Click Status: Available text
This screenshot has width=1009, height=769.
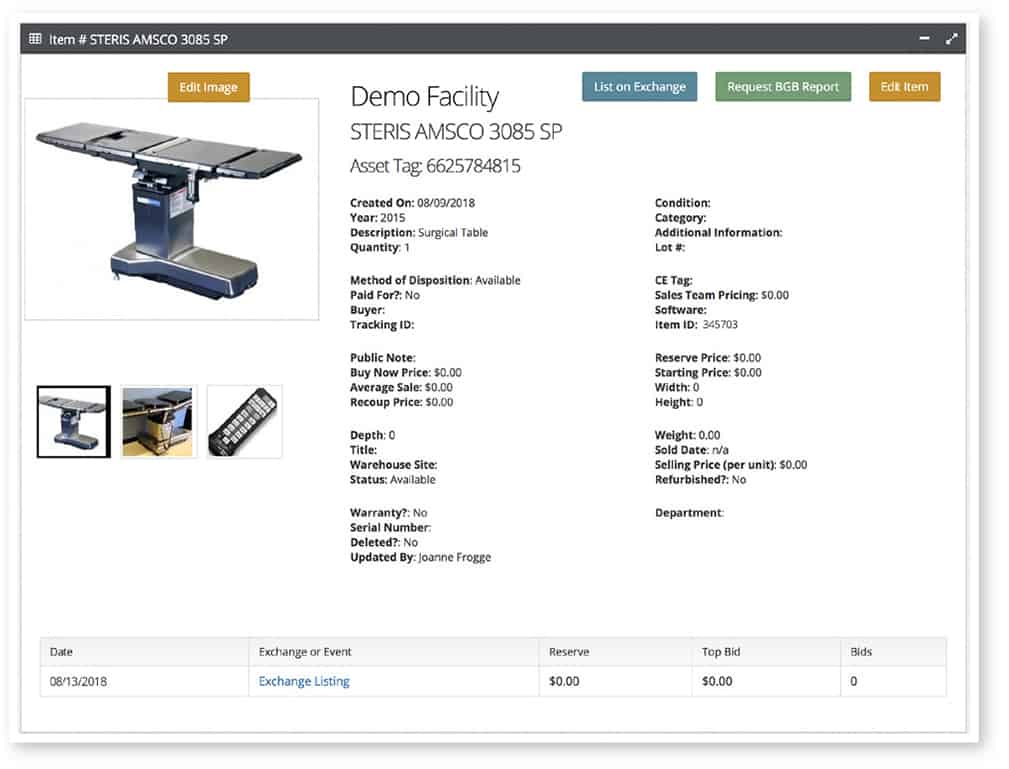point(393,480)
